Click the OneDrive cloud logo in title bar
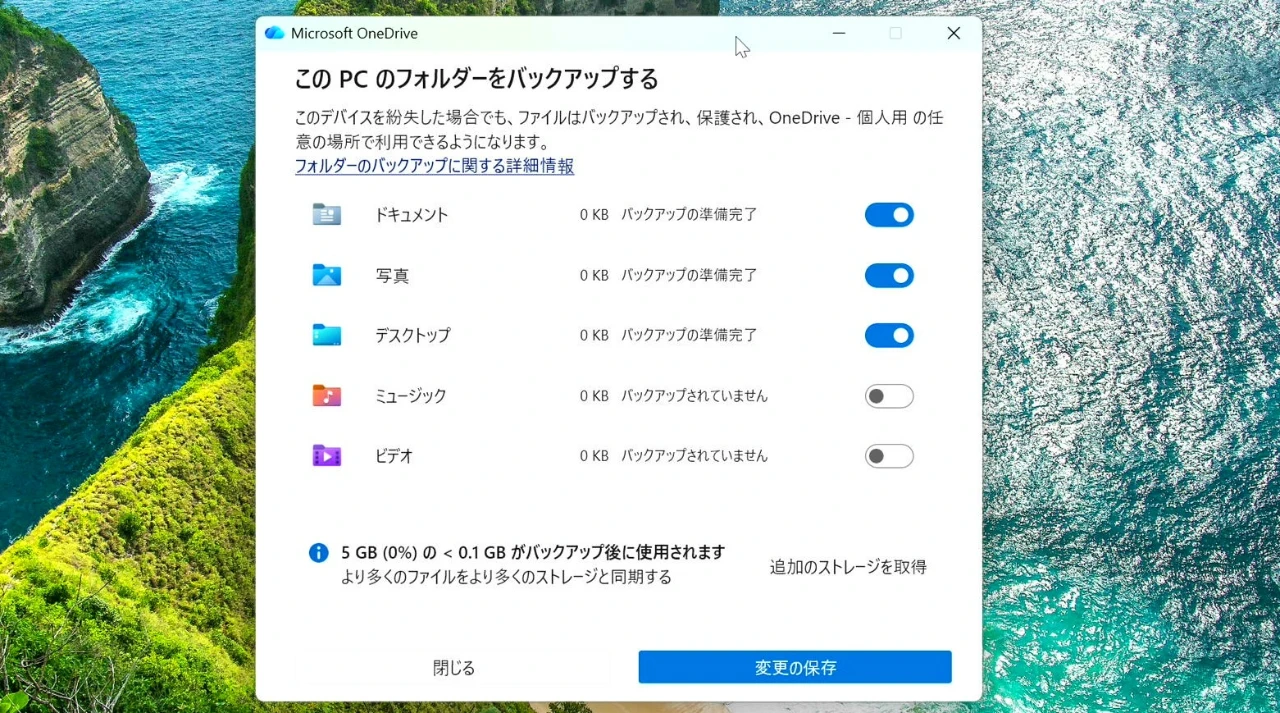Image resolution: width=1280 pixels, height=713 pixels. point(274,33)
